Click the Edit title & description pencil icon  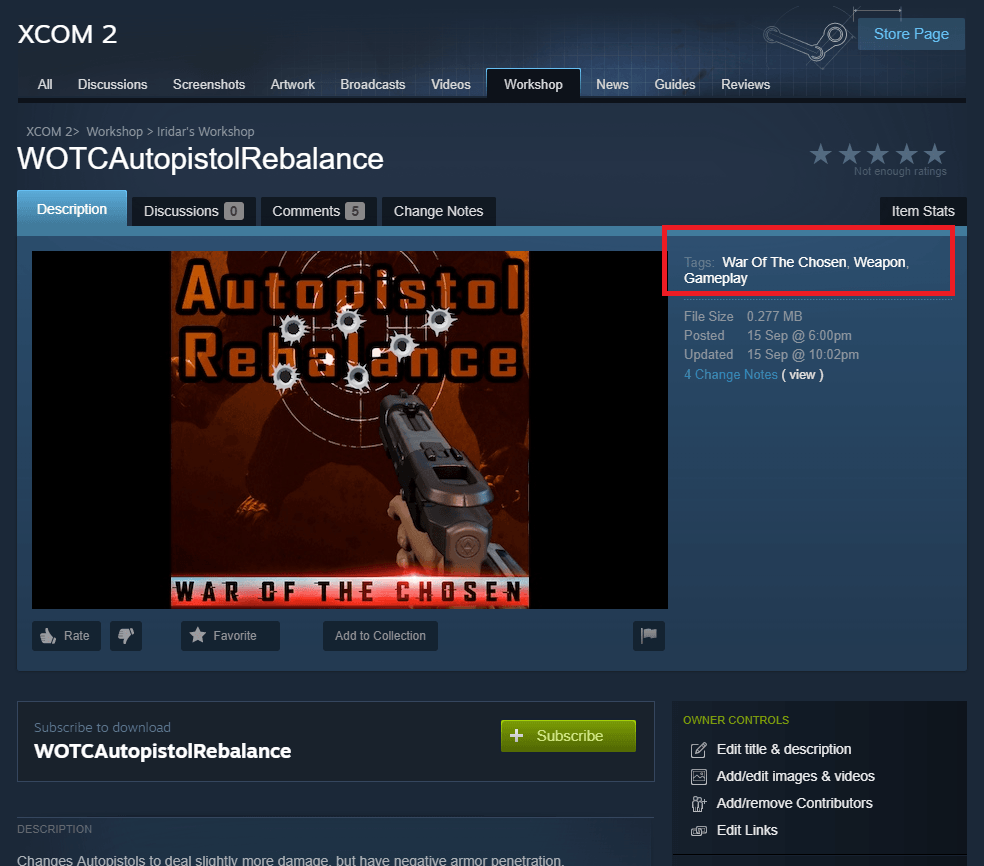coord(698,750)
